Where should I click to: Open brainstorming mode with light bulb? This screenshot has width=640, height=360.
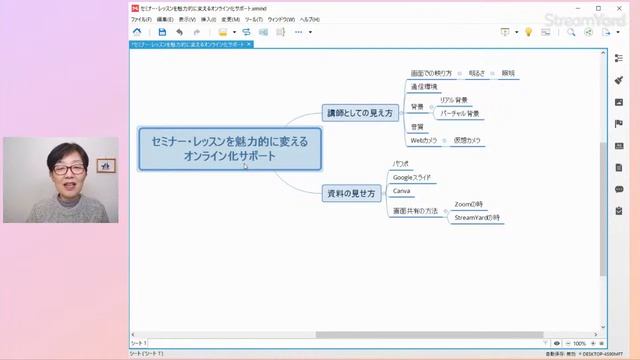[529, 32]
